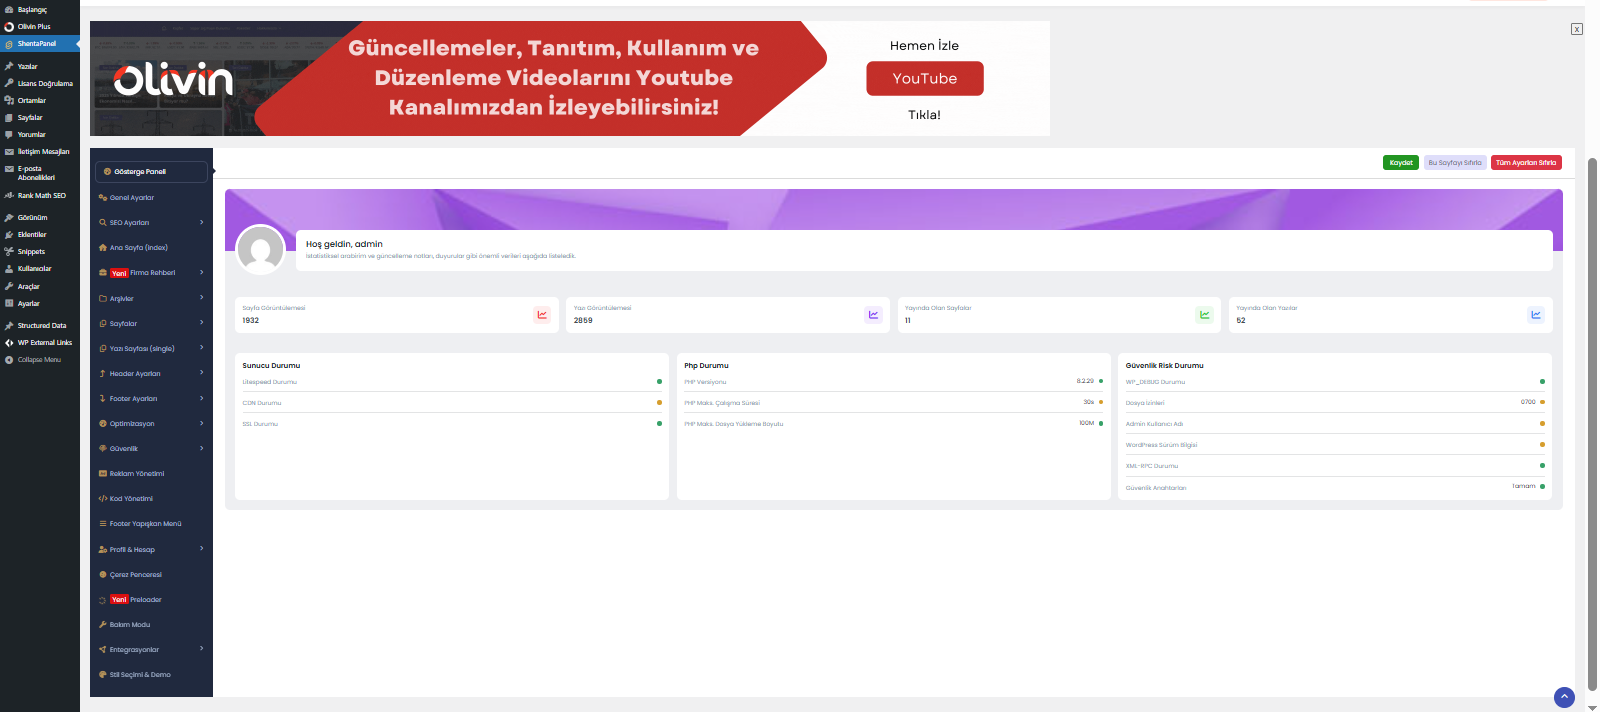The image size is (1600, 712).
Task: Expand the Firma Rehberi submenu chevron
Action: 202,272
